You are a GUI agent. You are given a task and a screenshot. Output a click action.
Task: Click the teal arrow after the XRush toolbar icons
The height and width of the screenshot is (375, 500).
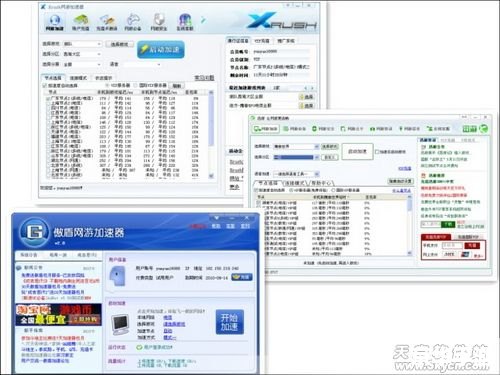(x=203, y=20)
